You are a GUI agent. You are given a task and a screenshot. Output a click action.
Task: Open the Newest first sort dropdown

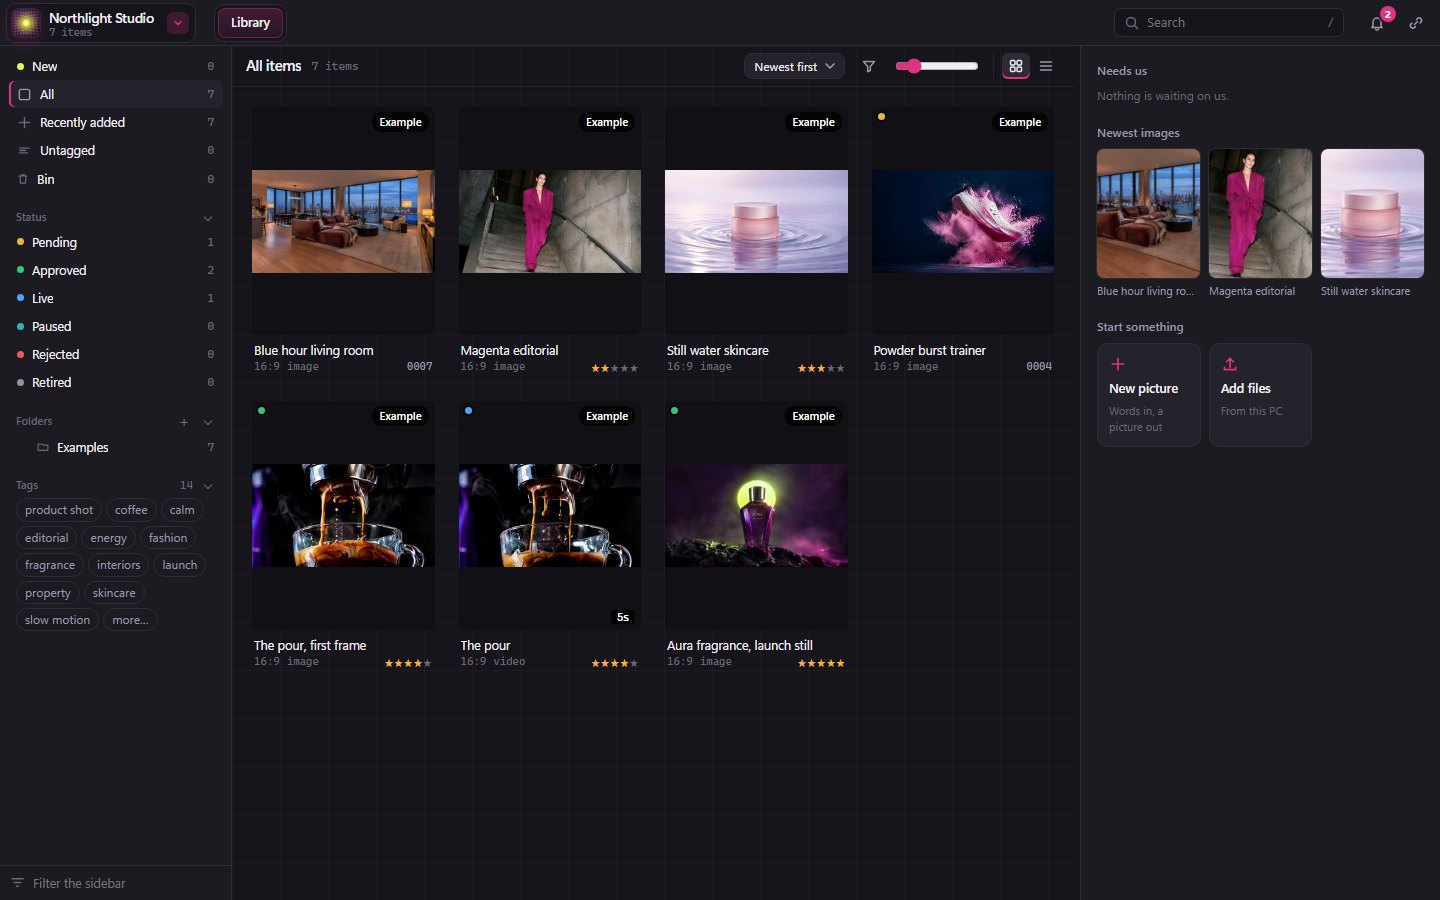[x=794, y=66]
